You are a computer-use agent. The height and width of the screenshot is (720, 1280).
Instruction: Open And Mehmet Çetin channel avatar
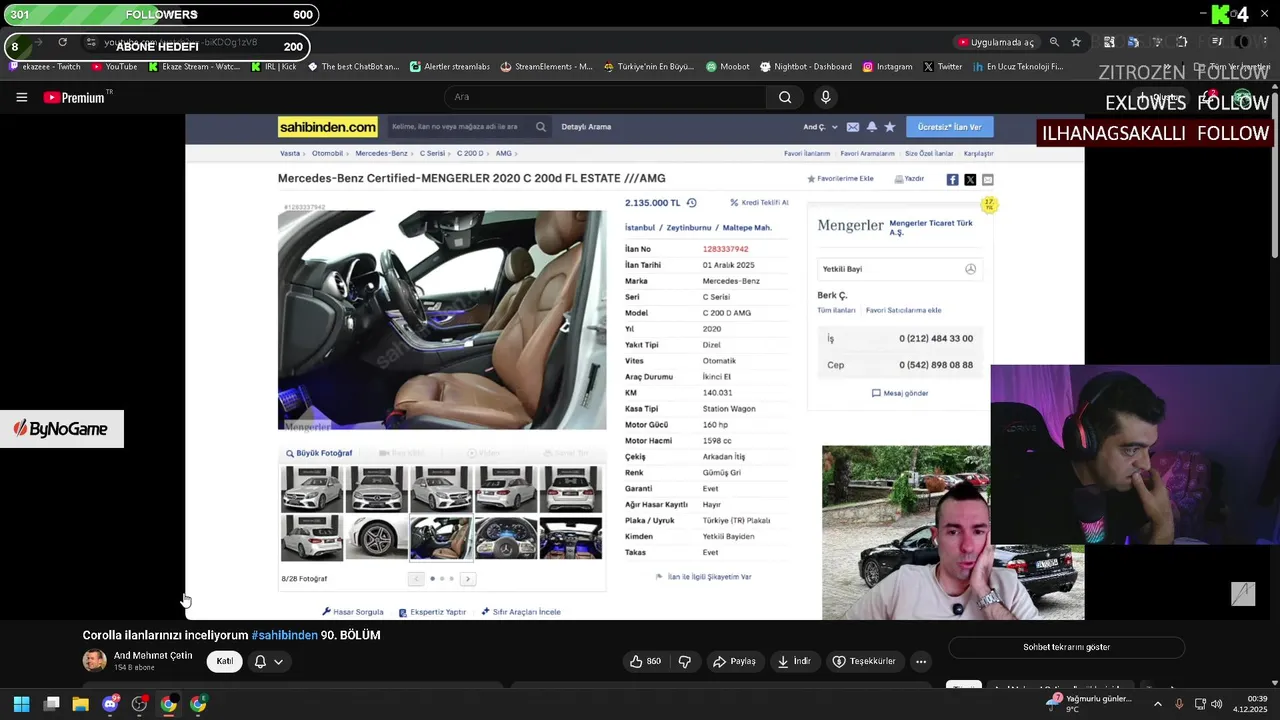[x=95, y=661]
